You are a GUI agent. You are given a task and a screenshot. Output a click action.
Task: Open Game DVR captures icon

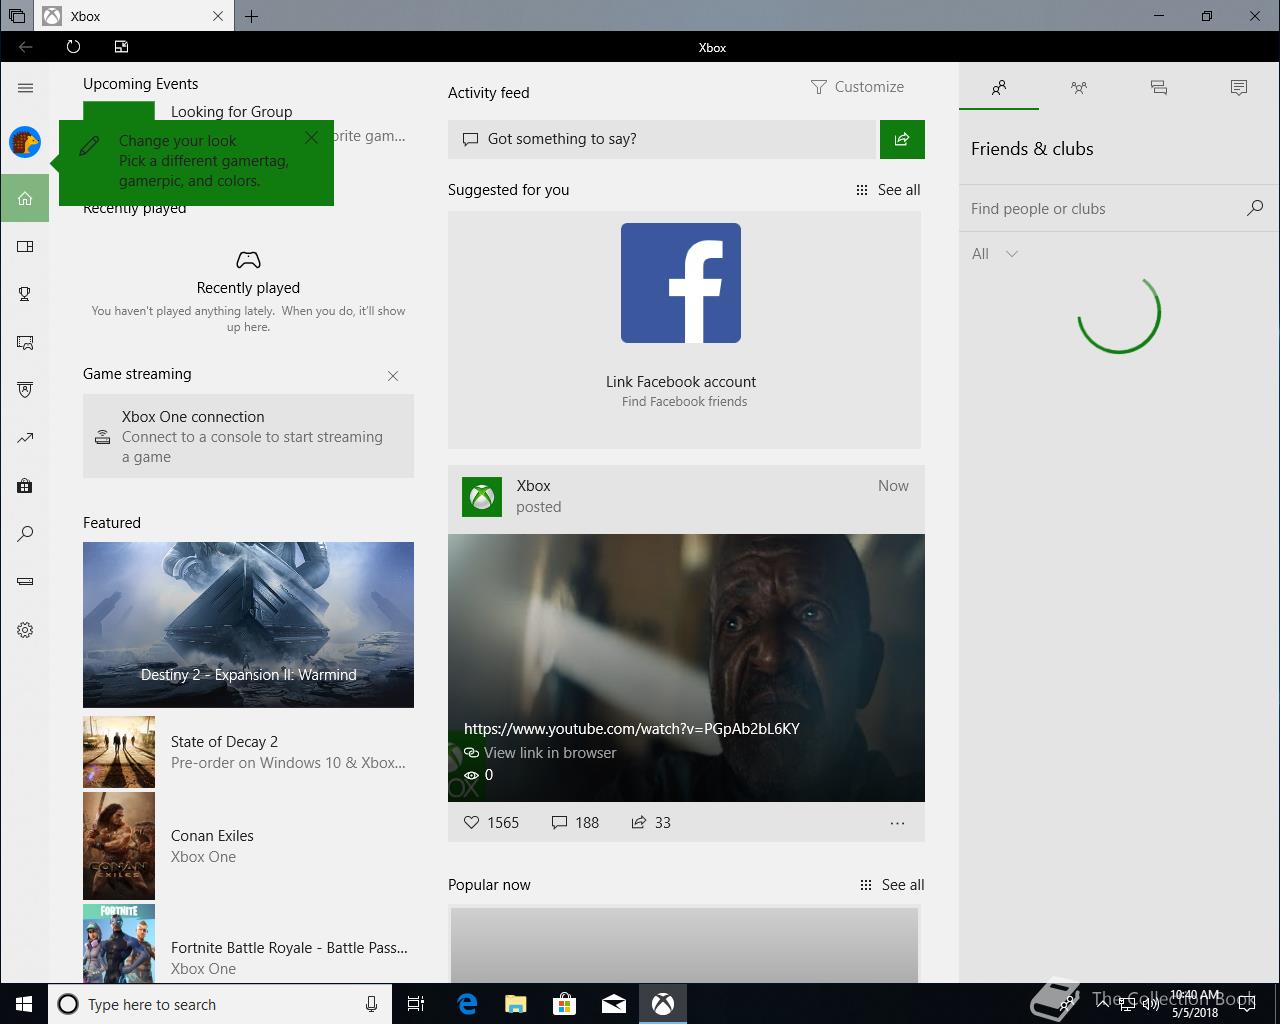(25, 342)
